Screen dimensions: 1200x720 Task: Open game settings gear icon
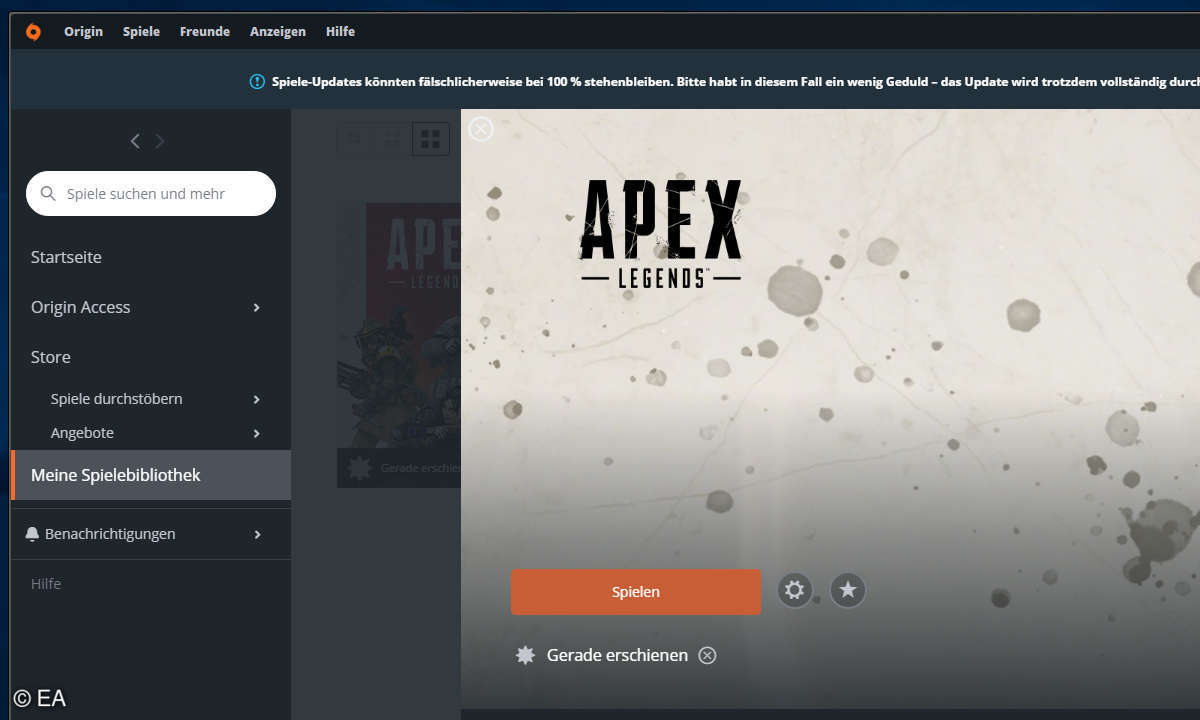tap(795, 590)
